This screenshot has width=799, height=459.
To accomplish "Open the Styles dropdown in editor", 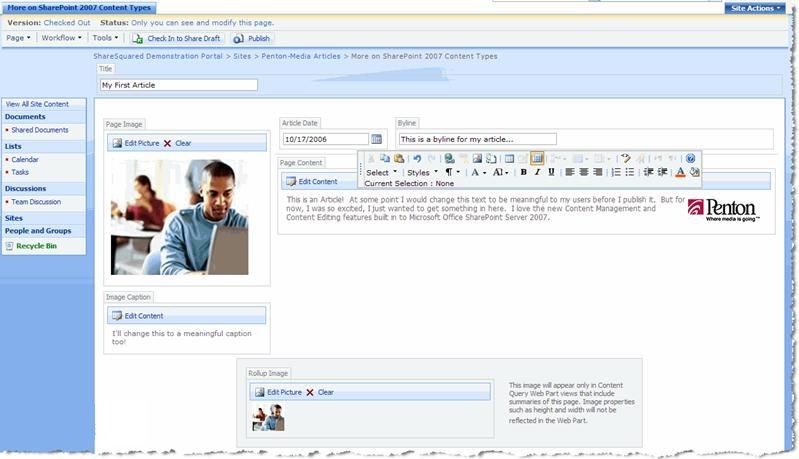I will pos(422,172).
